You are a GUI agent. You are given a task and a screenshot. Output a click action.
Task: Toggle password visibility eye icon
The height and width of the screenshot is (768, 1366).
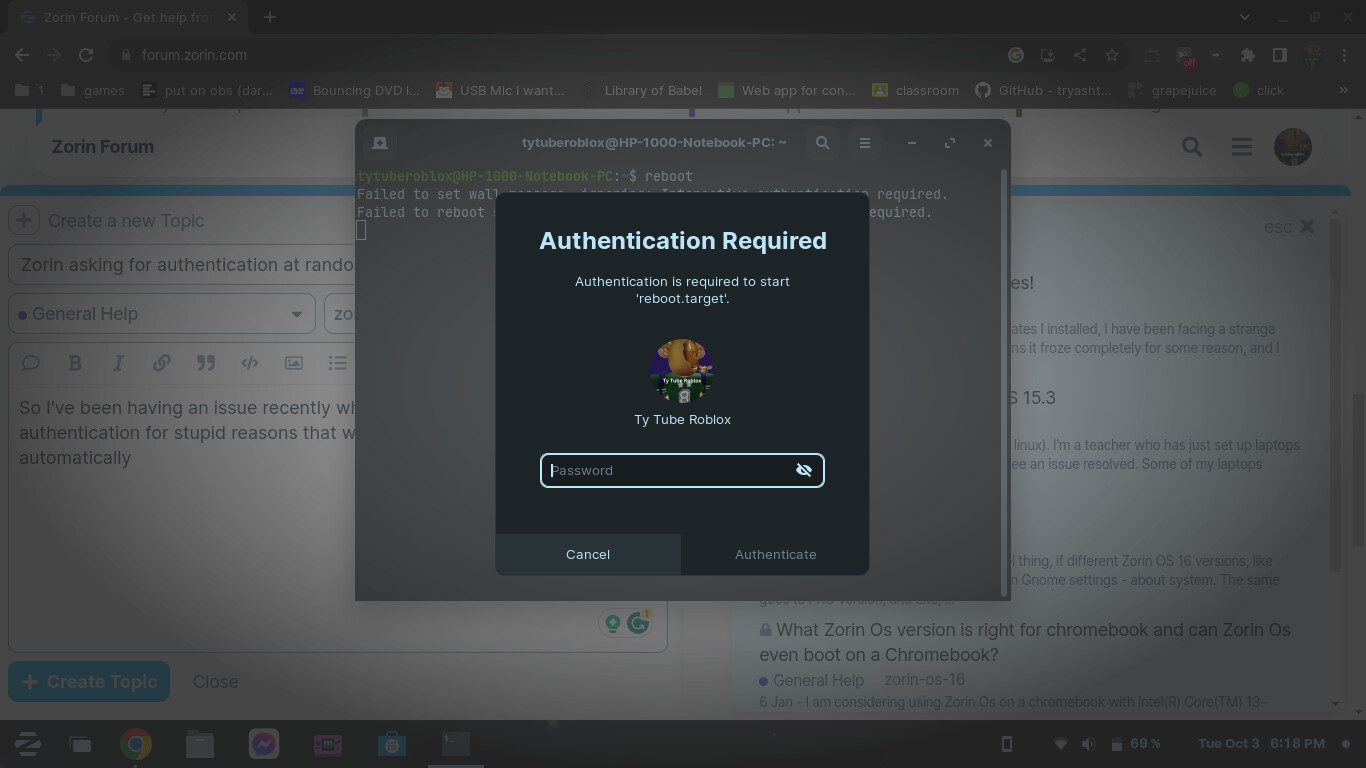803,470
